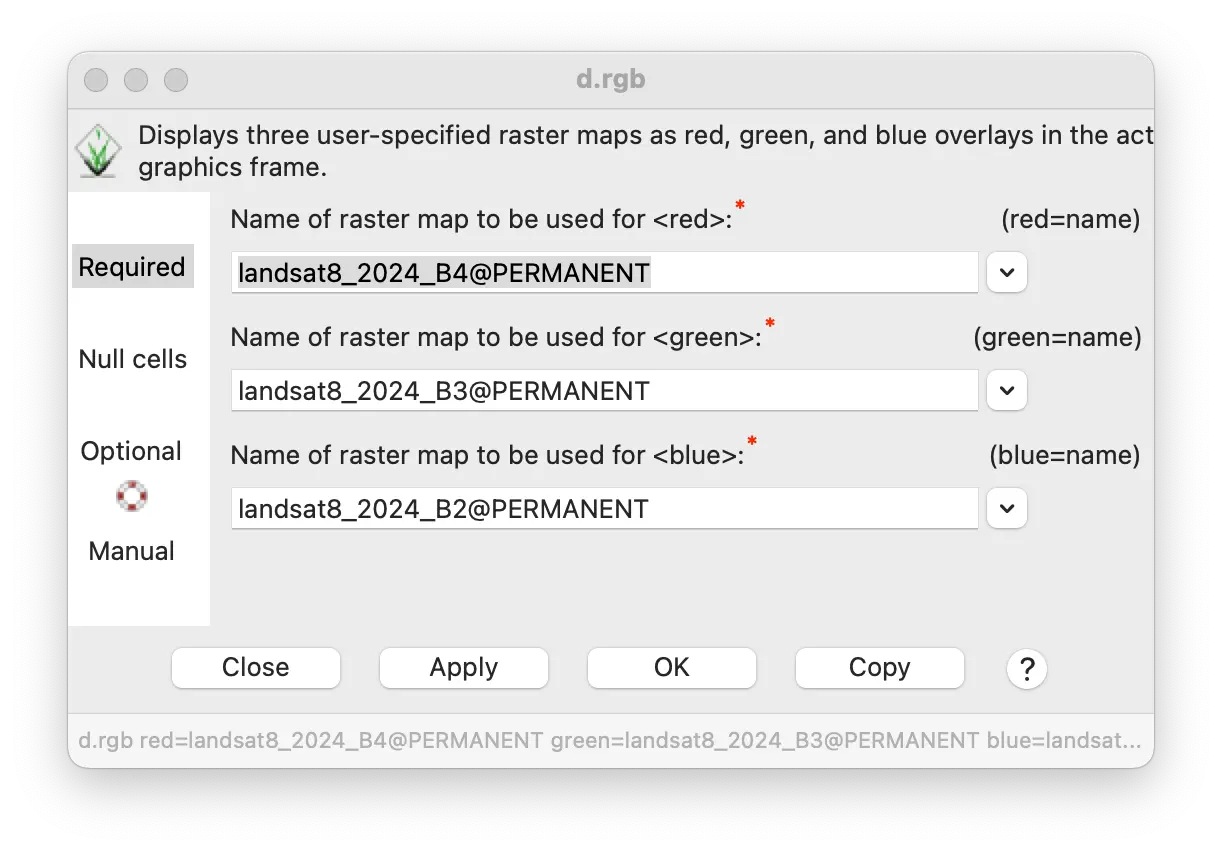Select the Null cells tab
Screen dimensions: 1222x852
coord(133,359)
